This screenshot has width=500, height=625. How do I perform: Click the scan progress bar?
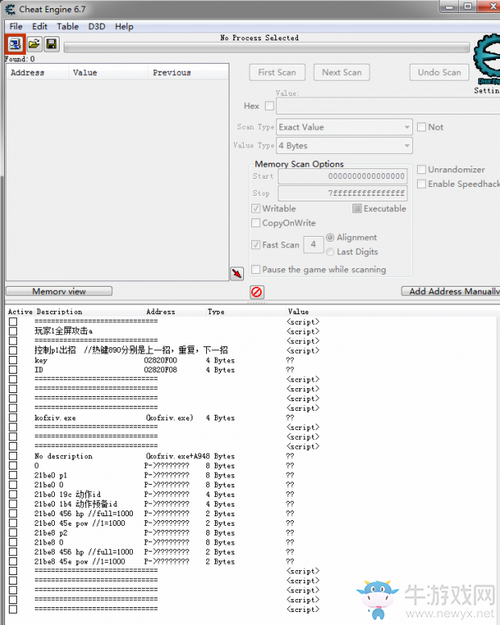tap(267, 48)
